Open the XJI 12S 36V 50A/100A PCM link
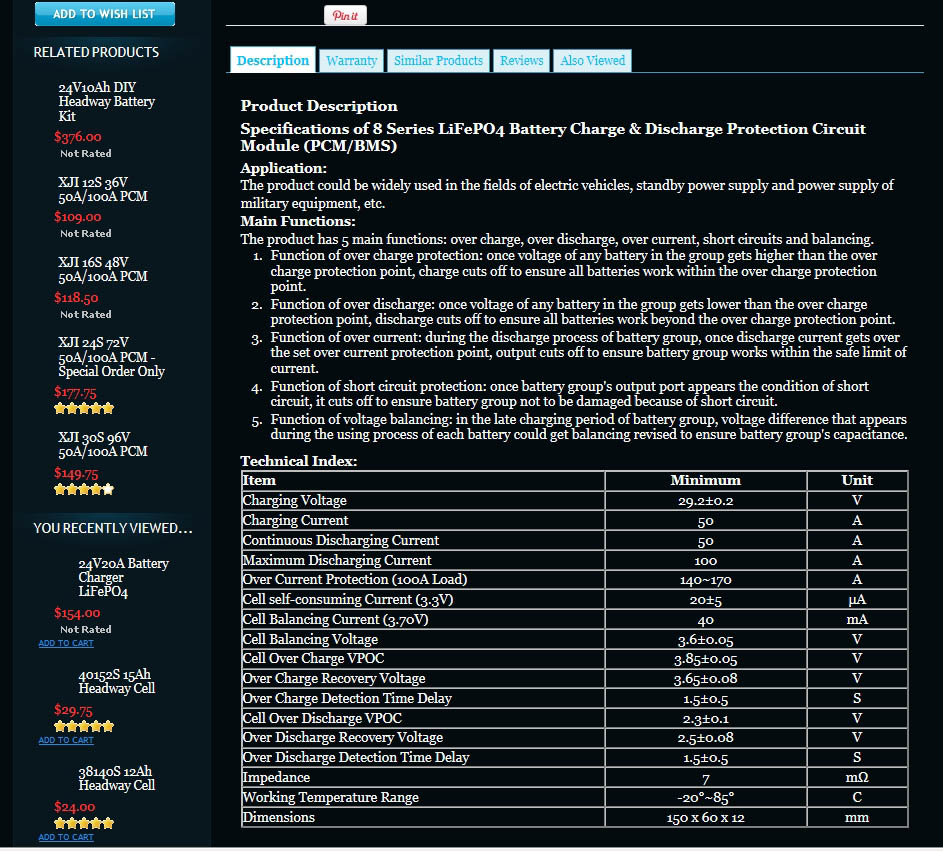The height and width of the screenshot is (851, 943). 103,189
